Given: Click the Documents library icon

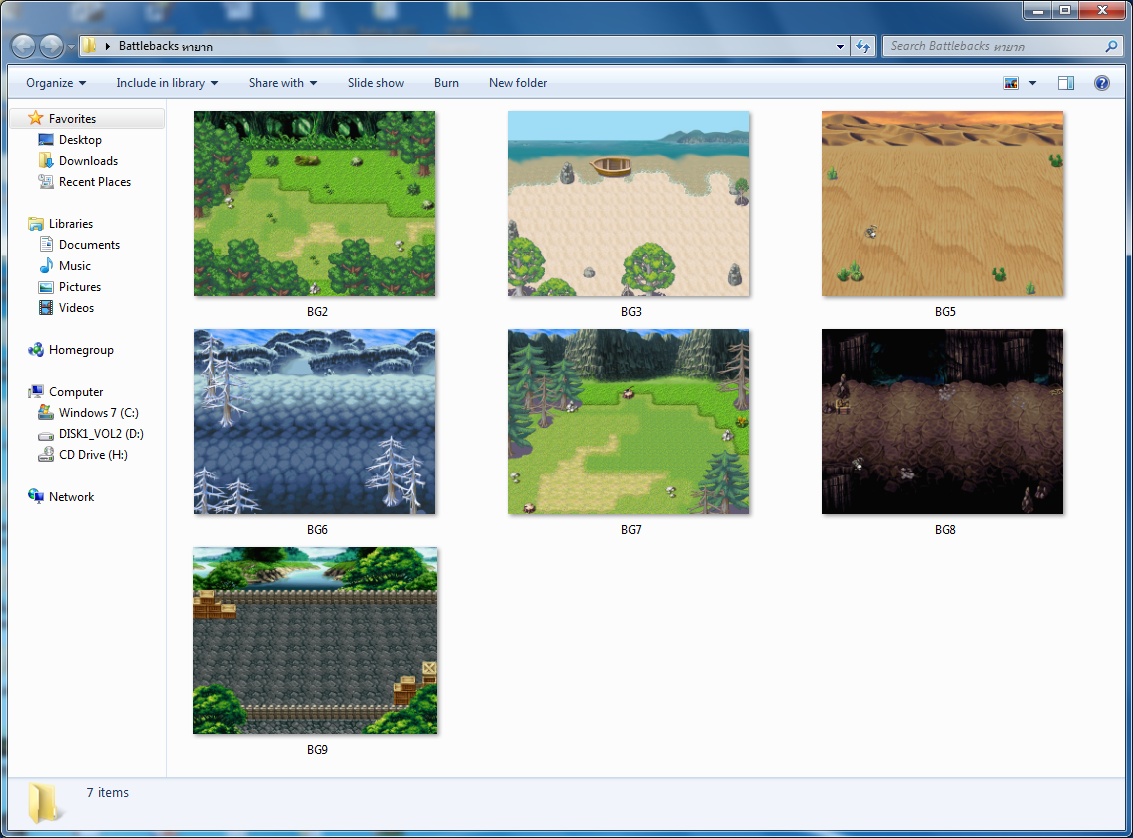Looking at the screenshot, I should [46, 244].
